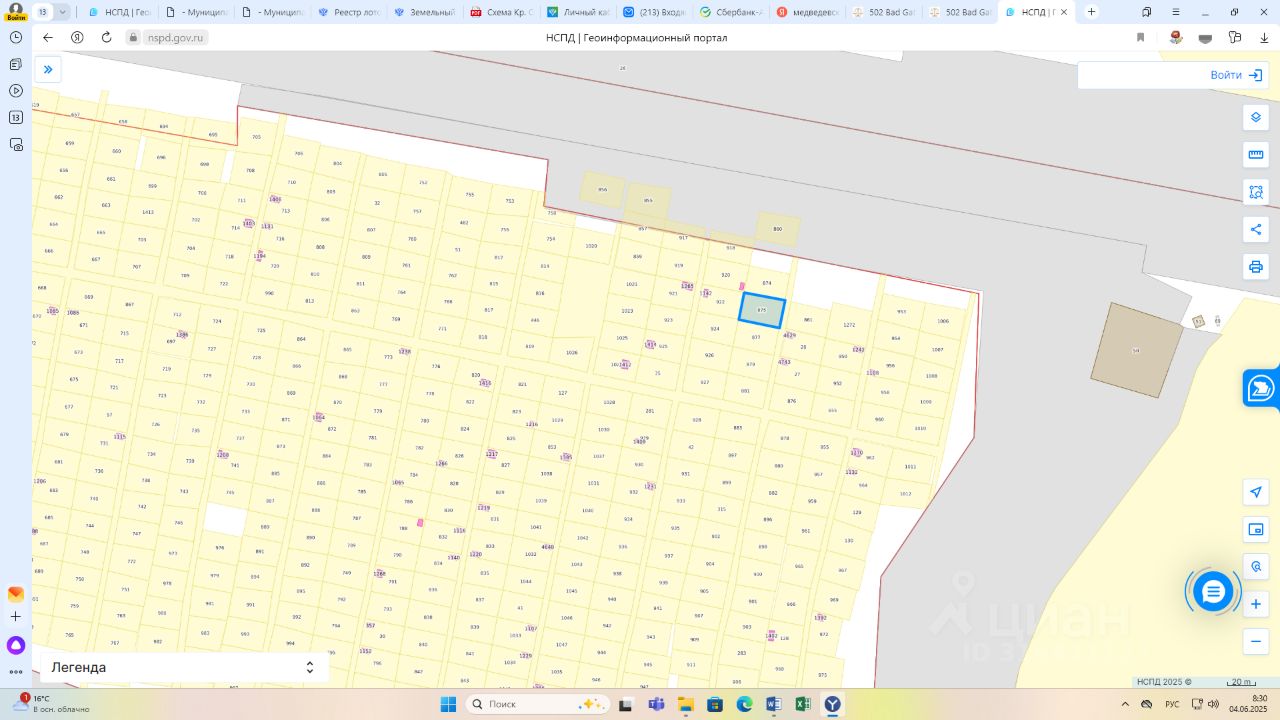The width and height of the screenshot is (1280, 720).
Task: Open Microsoft Teams from taskbar
Action: 656,704
